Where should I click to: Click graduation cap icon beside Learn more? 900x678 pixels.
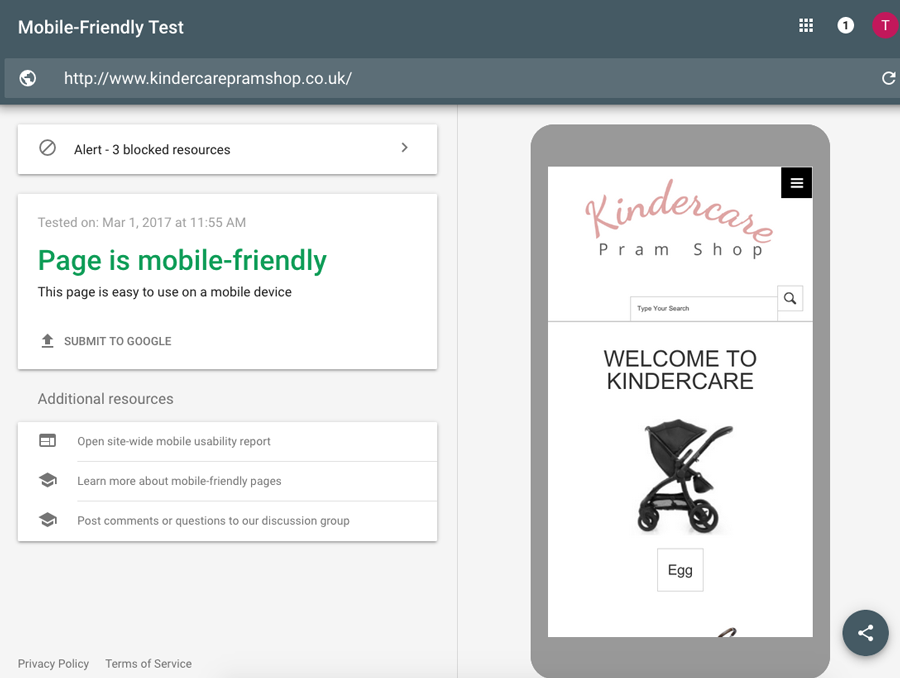coord(48,480)
